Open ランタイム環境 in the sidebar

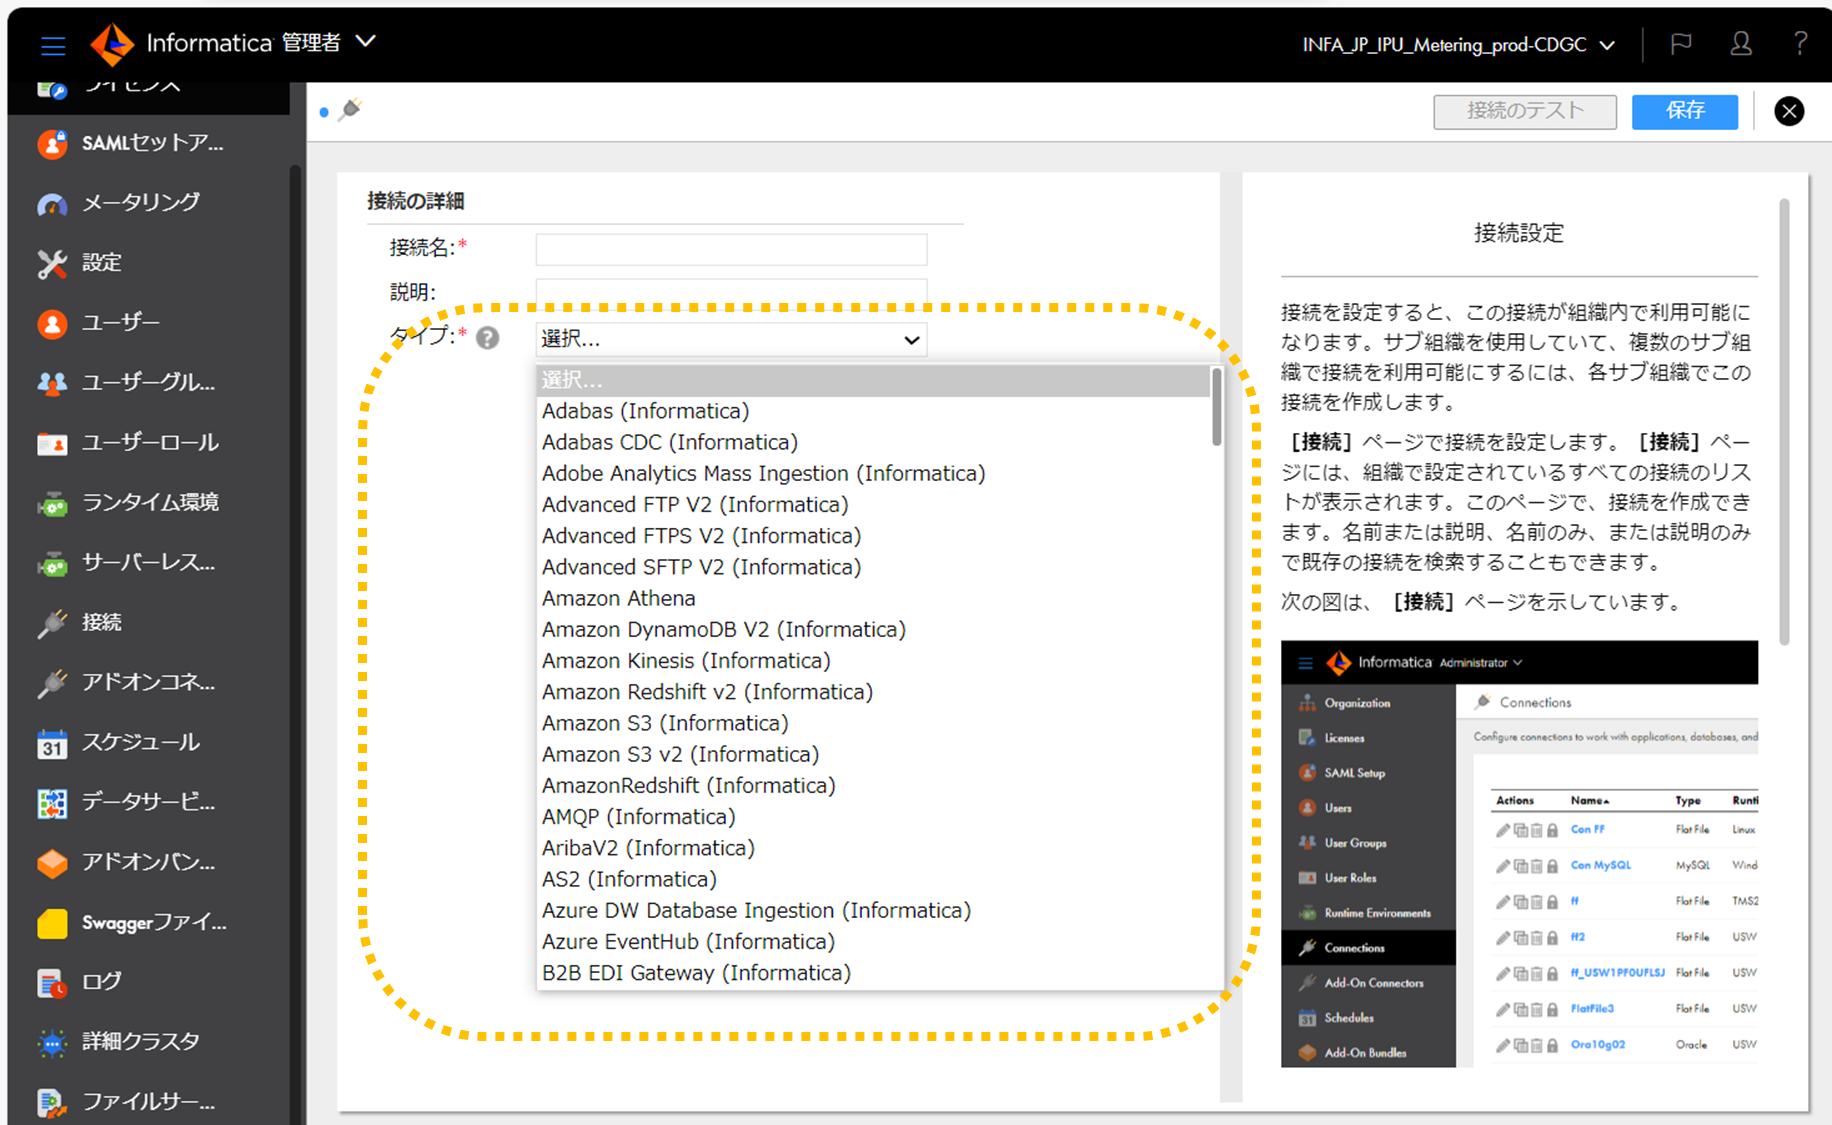point(150,502)
